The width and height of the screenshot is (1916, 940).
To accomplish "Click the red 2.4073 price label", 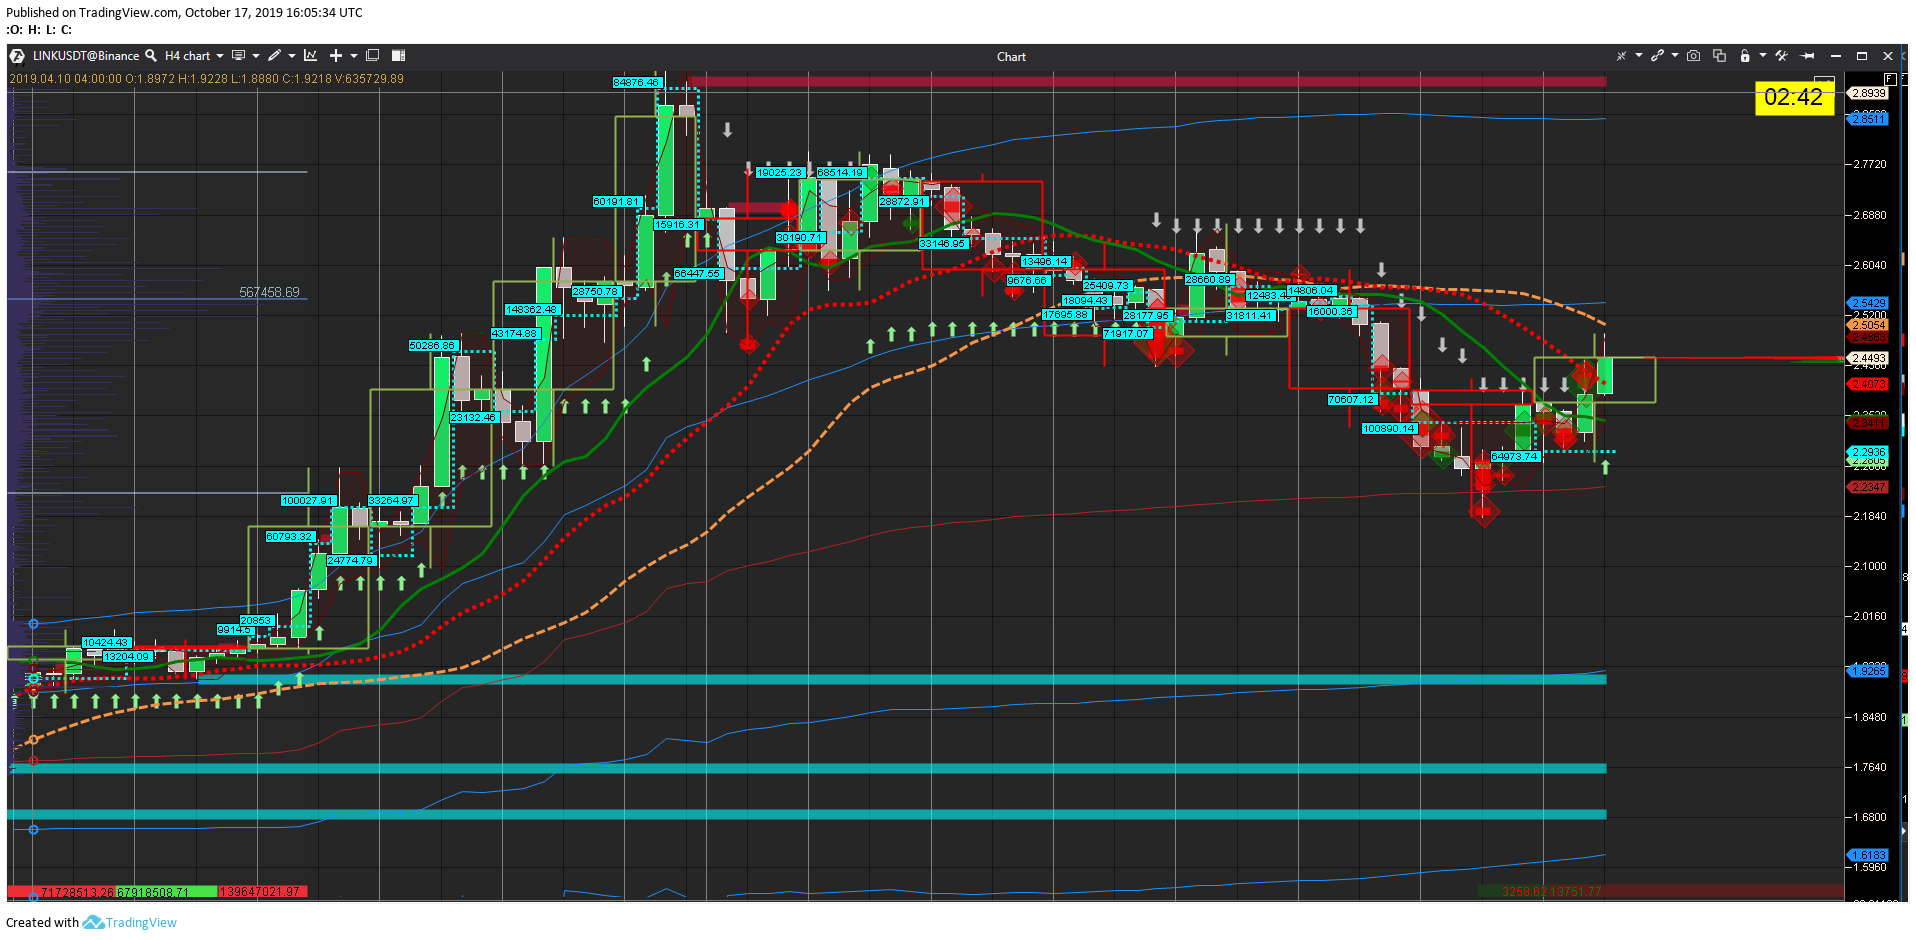I will point(1868,384).
